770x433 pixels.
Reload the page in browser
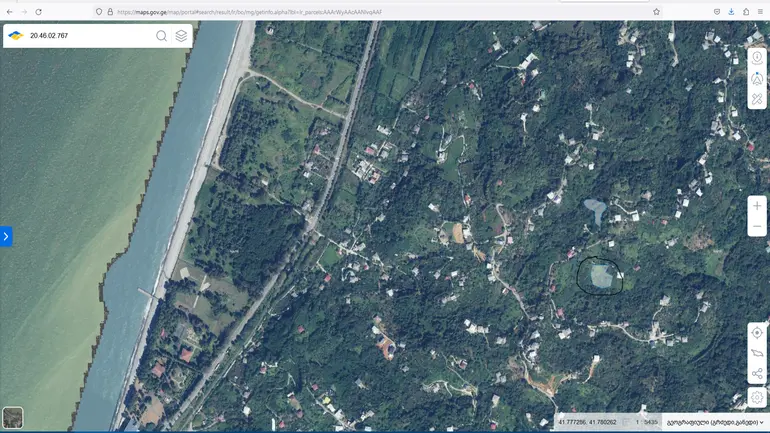click(x=38, y=12)
